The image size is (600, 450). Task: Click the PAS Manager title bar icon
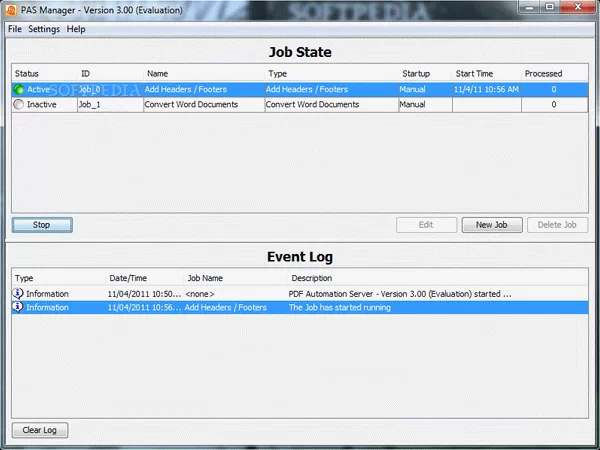[11, 10]
